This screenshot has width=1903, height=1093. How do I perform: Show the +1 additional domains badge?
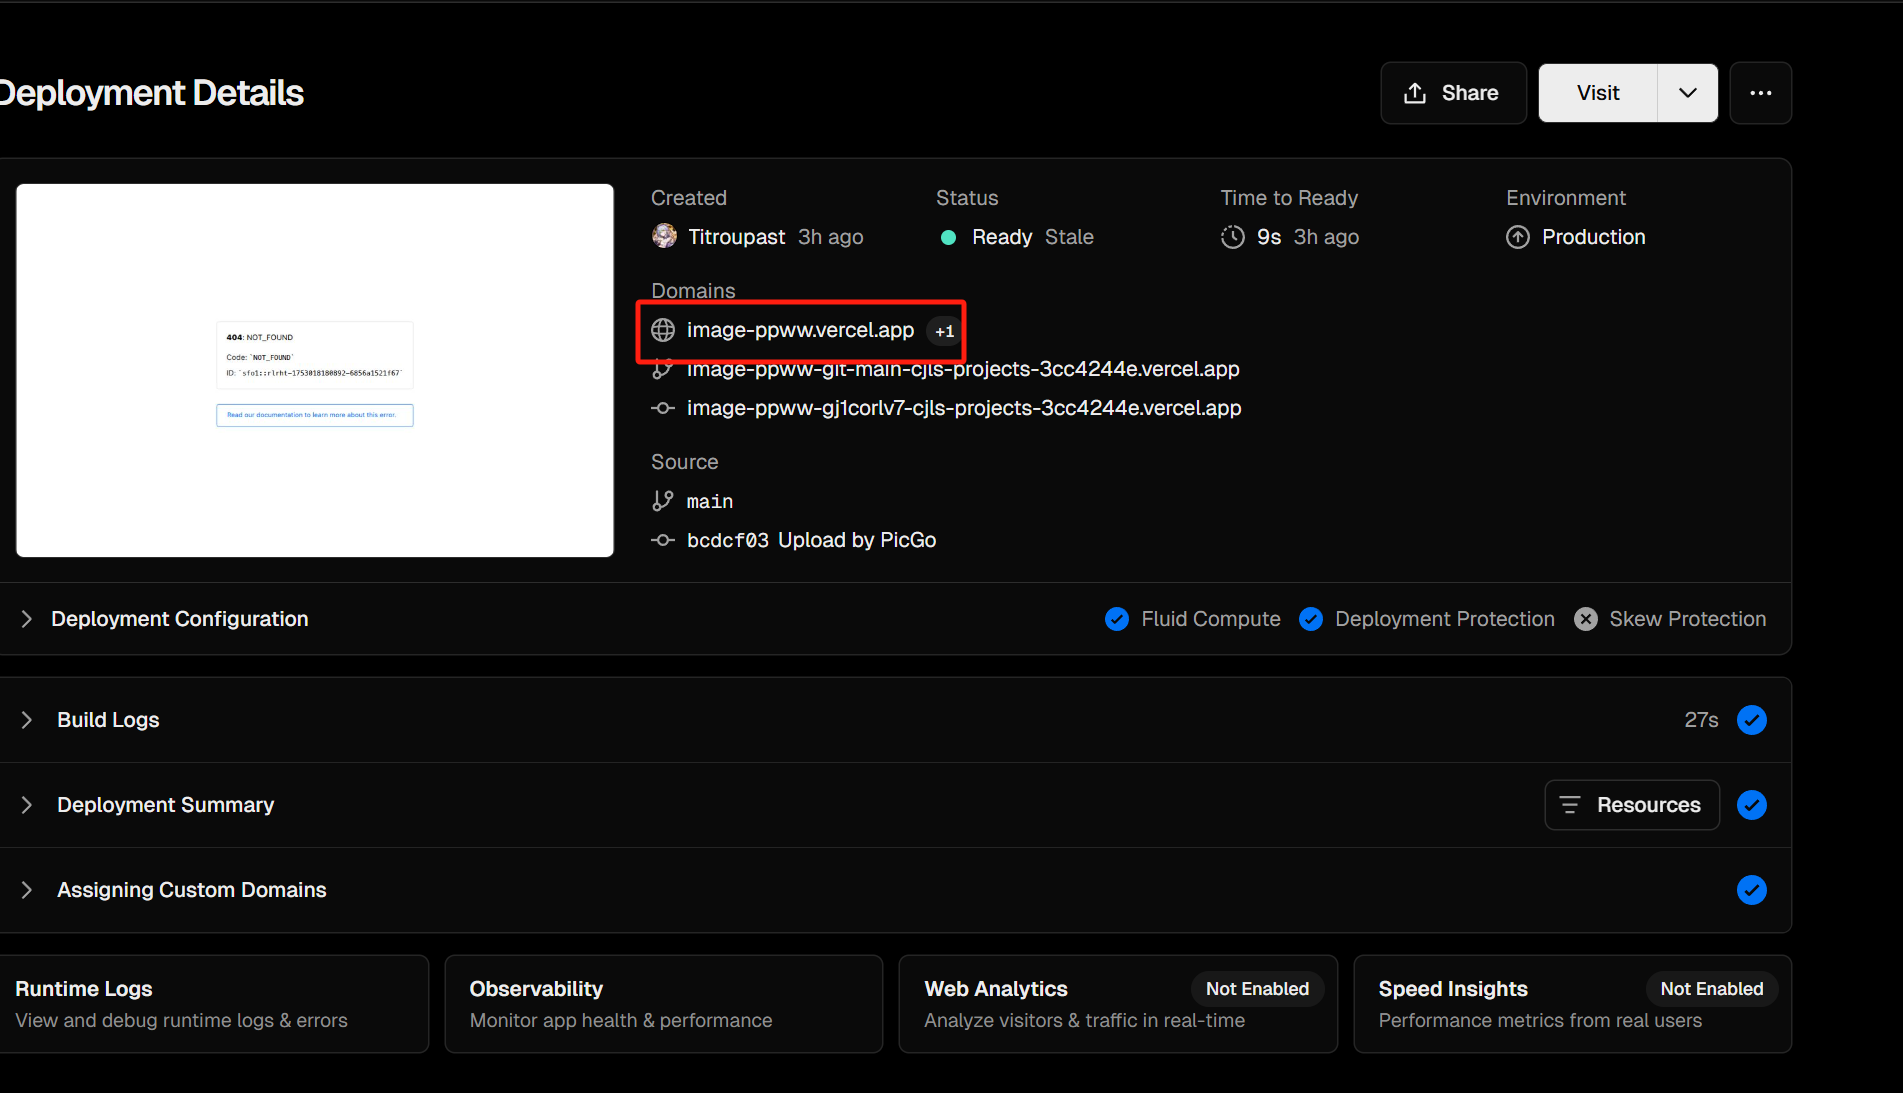944,331
